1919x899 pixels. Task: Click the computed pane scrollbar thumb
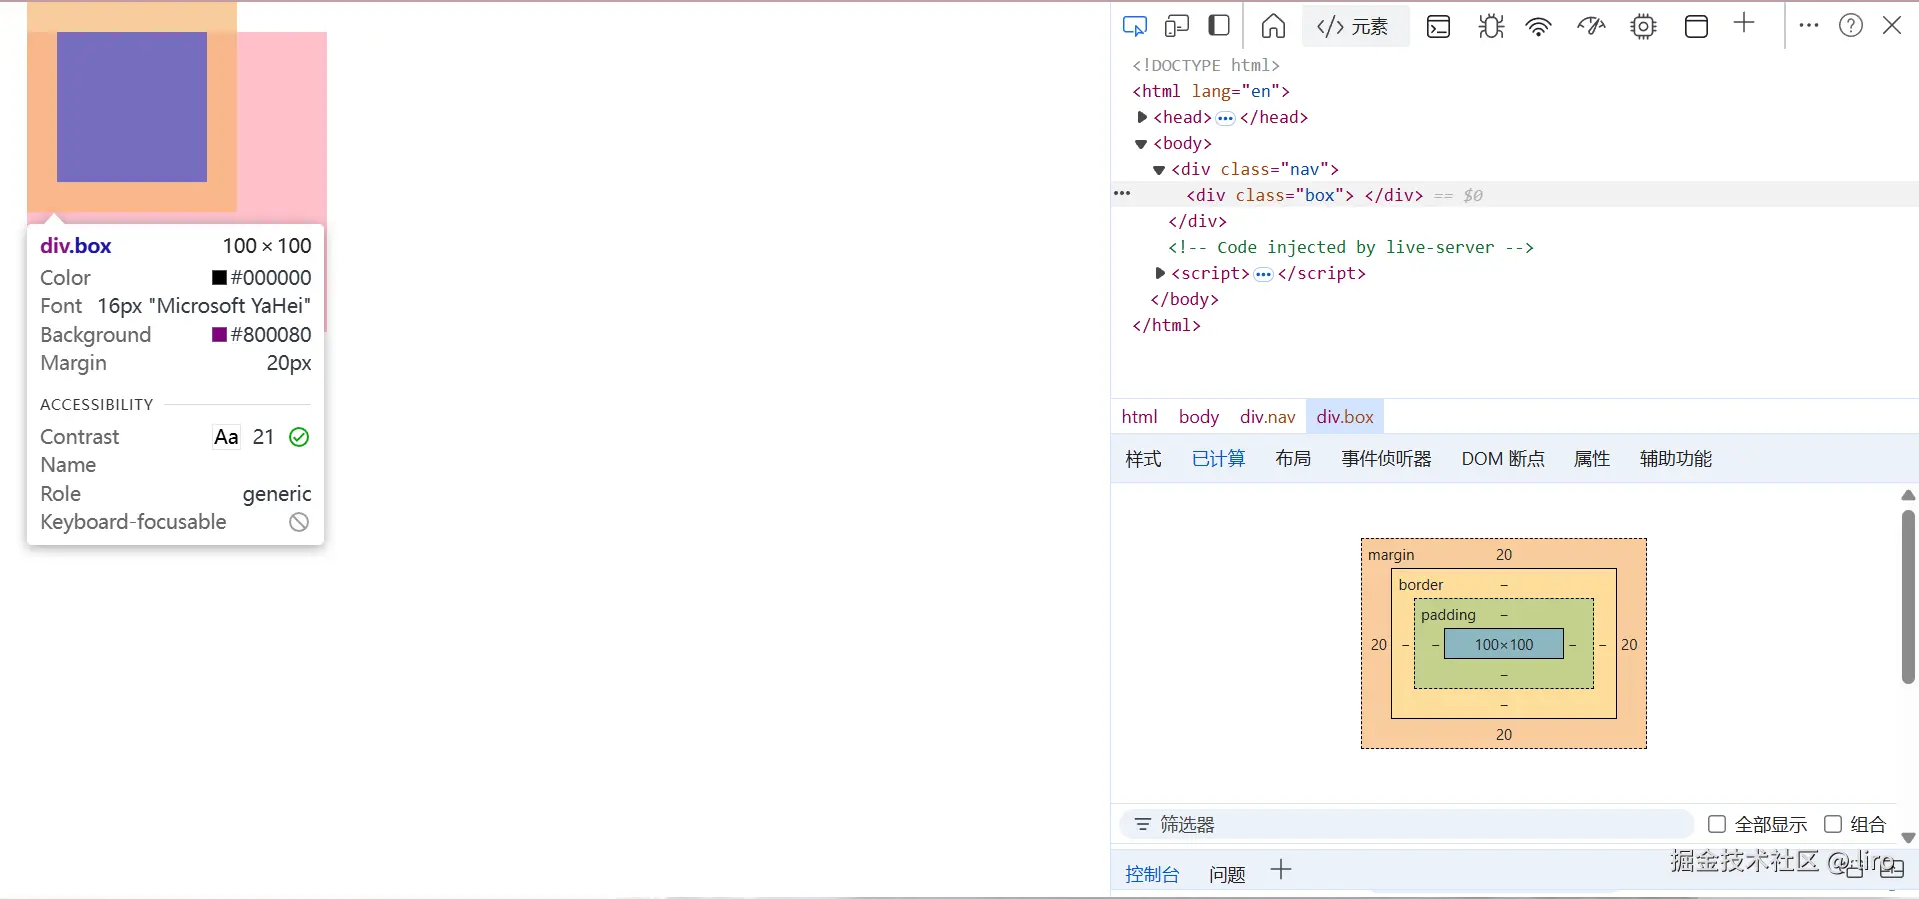pos(1908,597)
